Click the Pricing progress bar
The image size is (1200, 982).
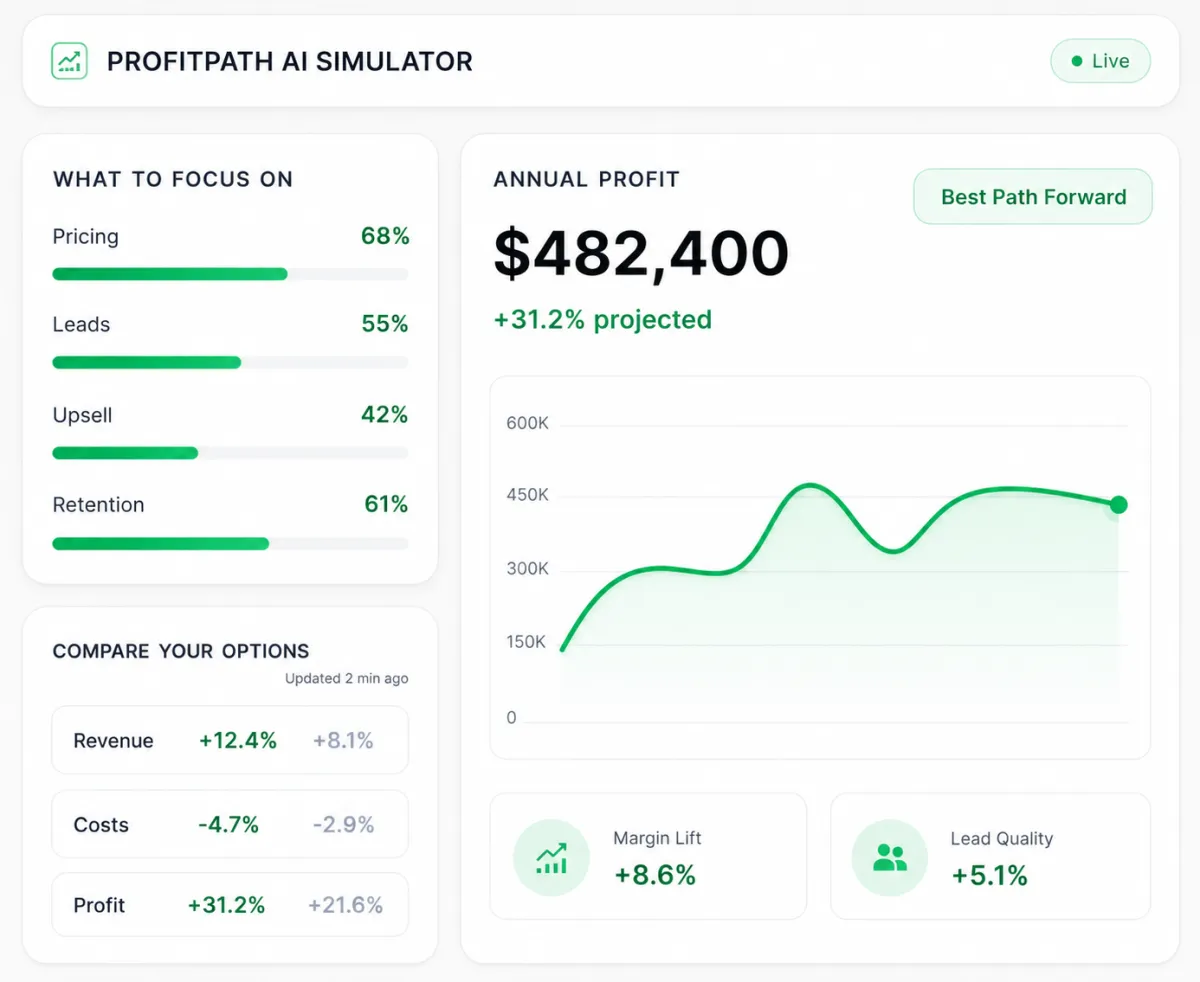pos(230,274)
